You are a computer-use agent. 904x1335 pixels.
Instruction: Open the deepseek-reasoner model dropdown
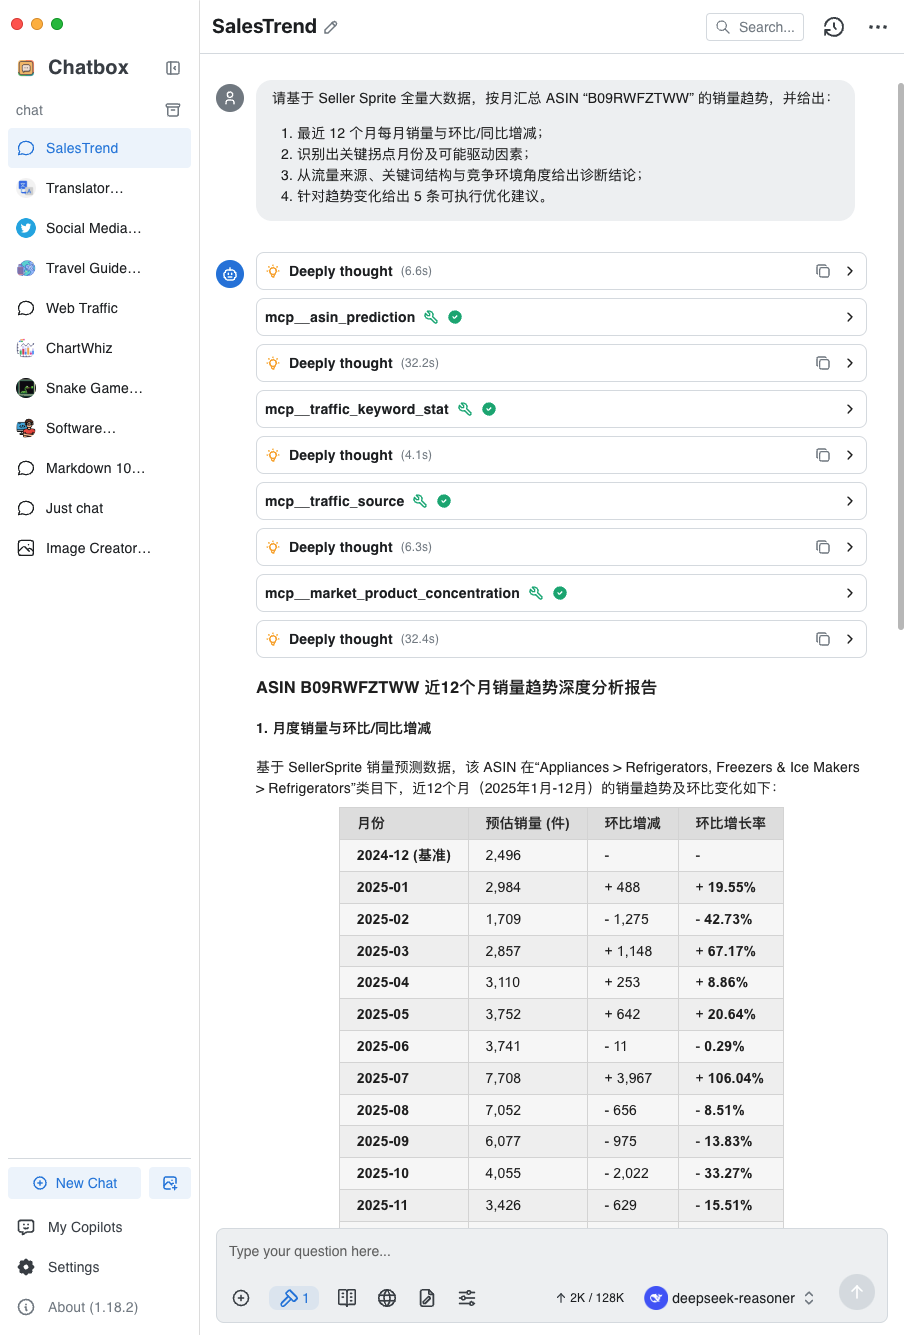pyautogui.click(x=730, y=1298)
